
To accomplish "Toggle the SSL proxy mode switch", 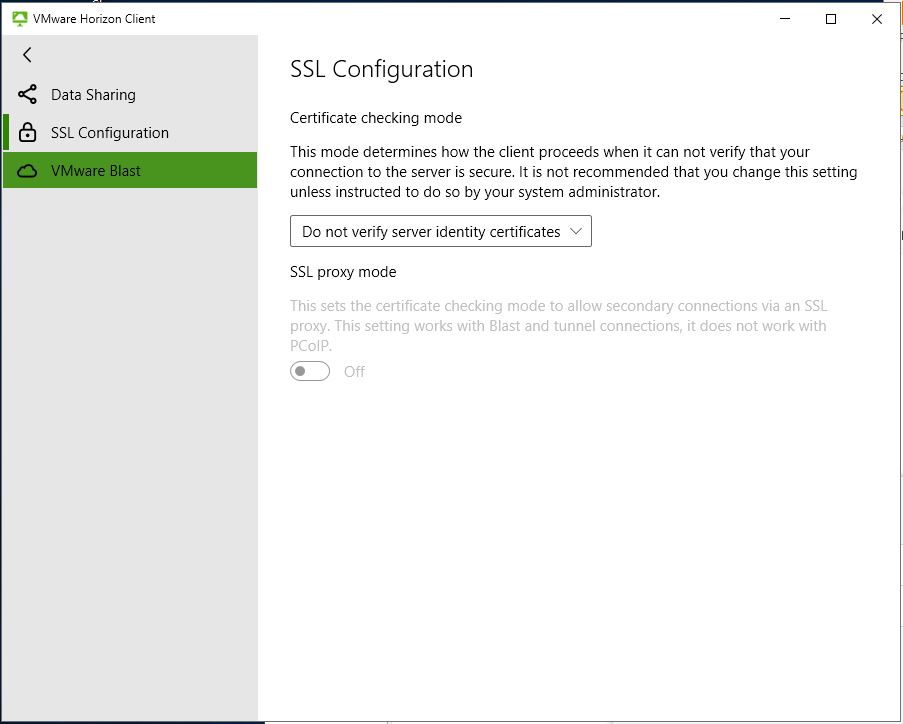I will [x=310, y=371].
